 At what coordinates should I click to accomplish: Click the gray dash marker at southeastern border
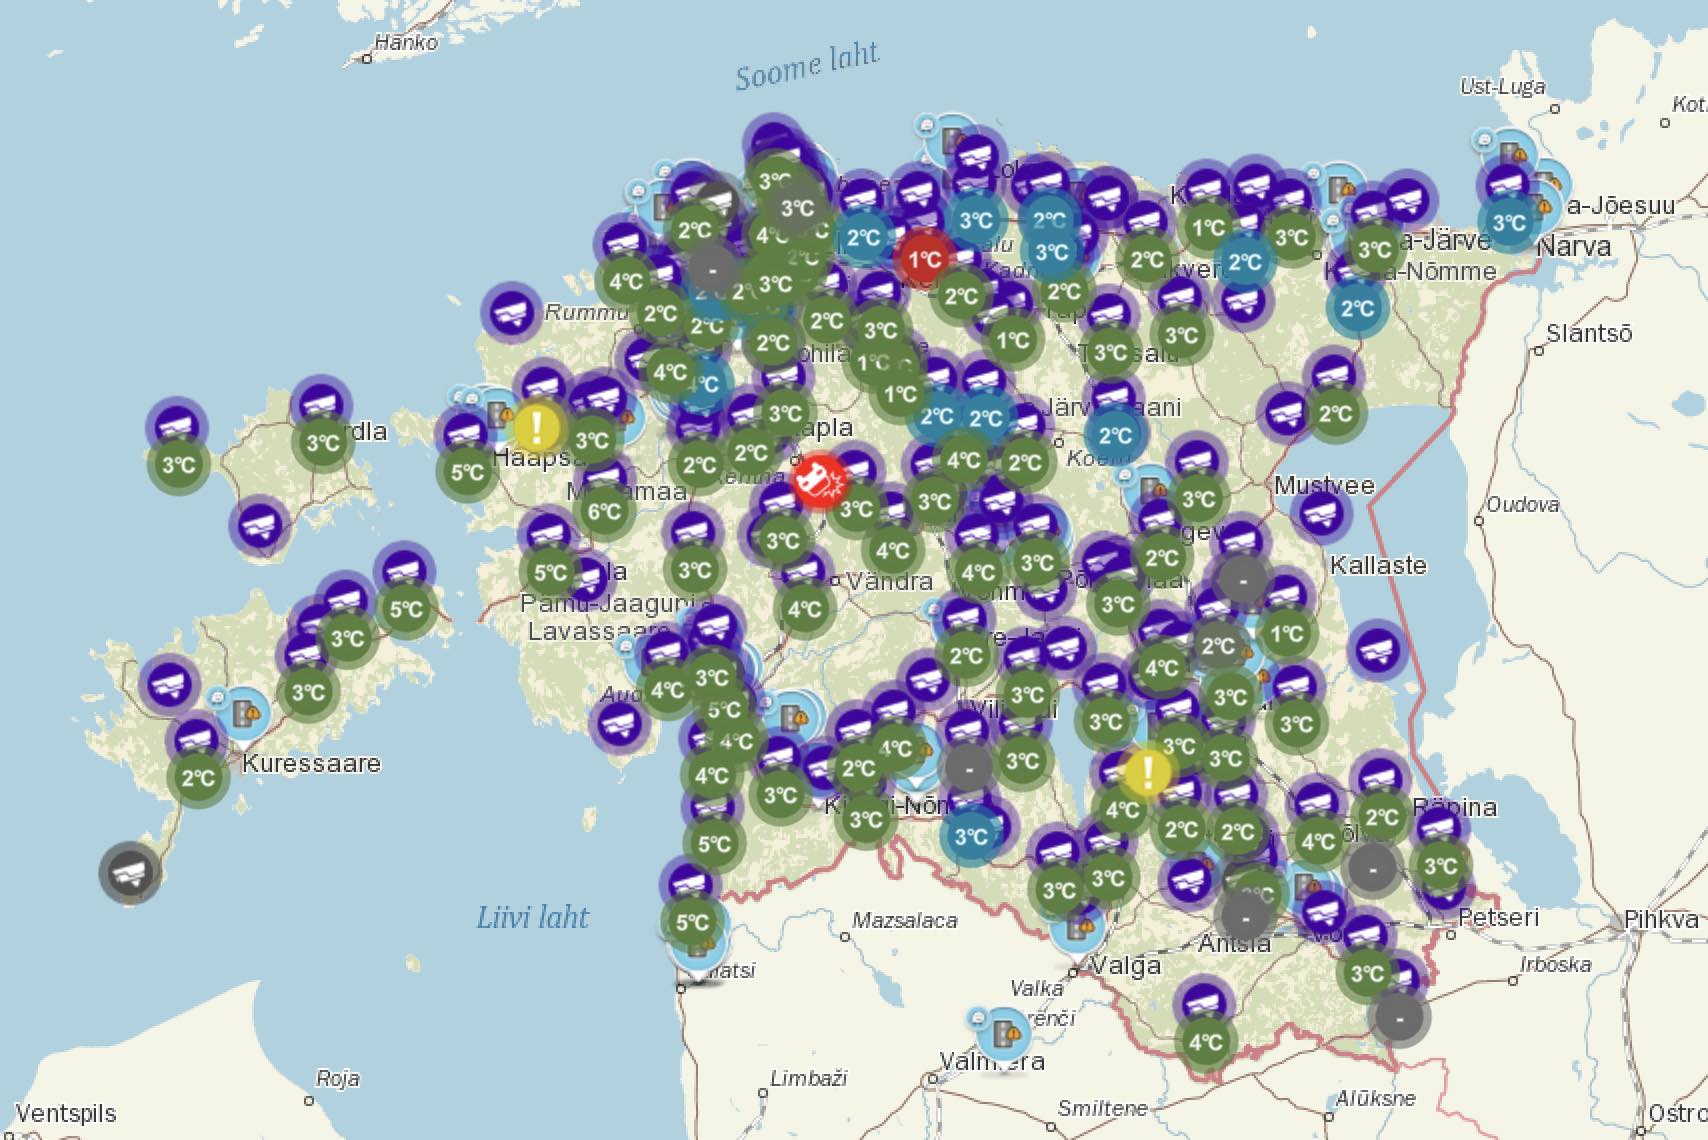coord(1400,1019)
